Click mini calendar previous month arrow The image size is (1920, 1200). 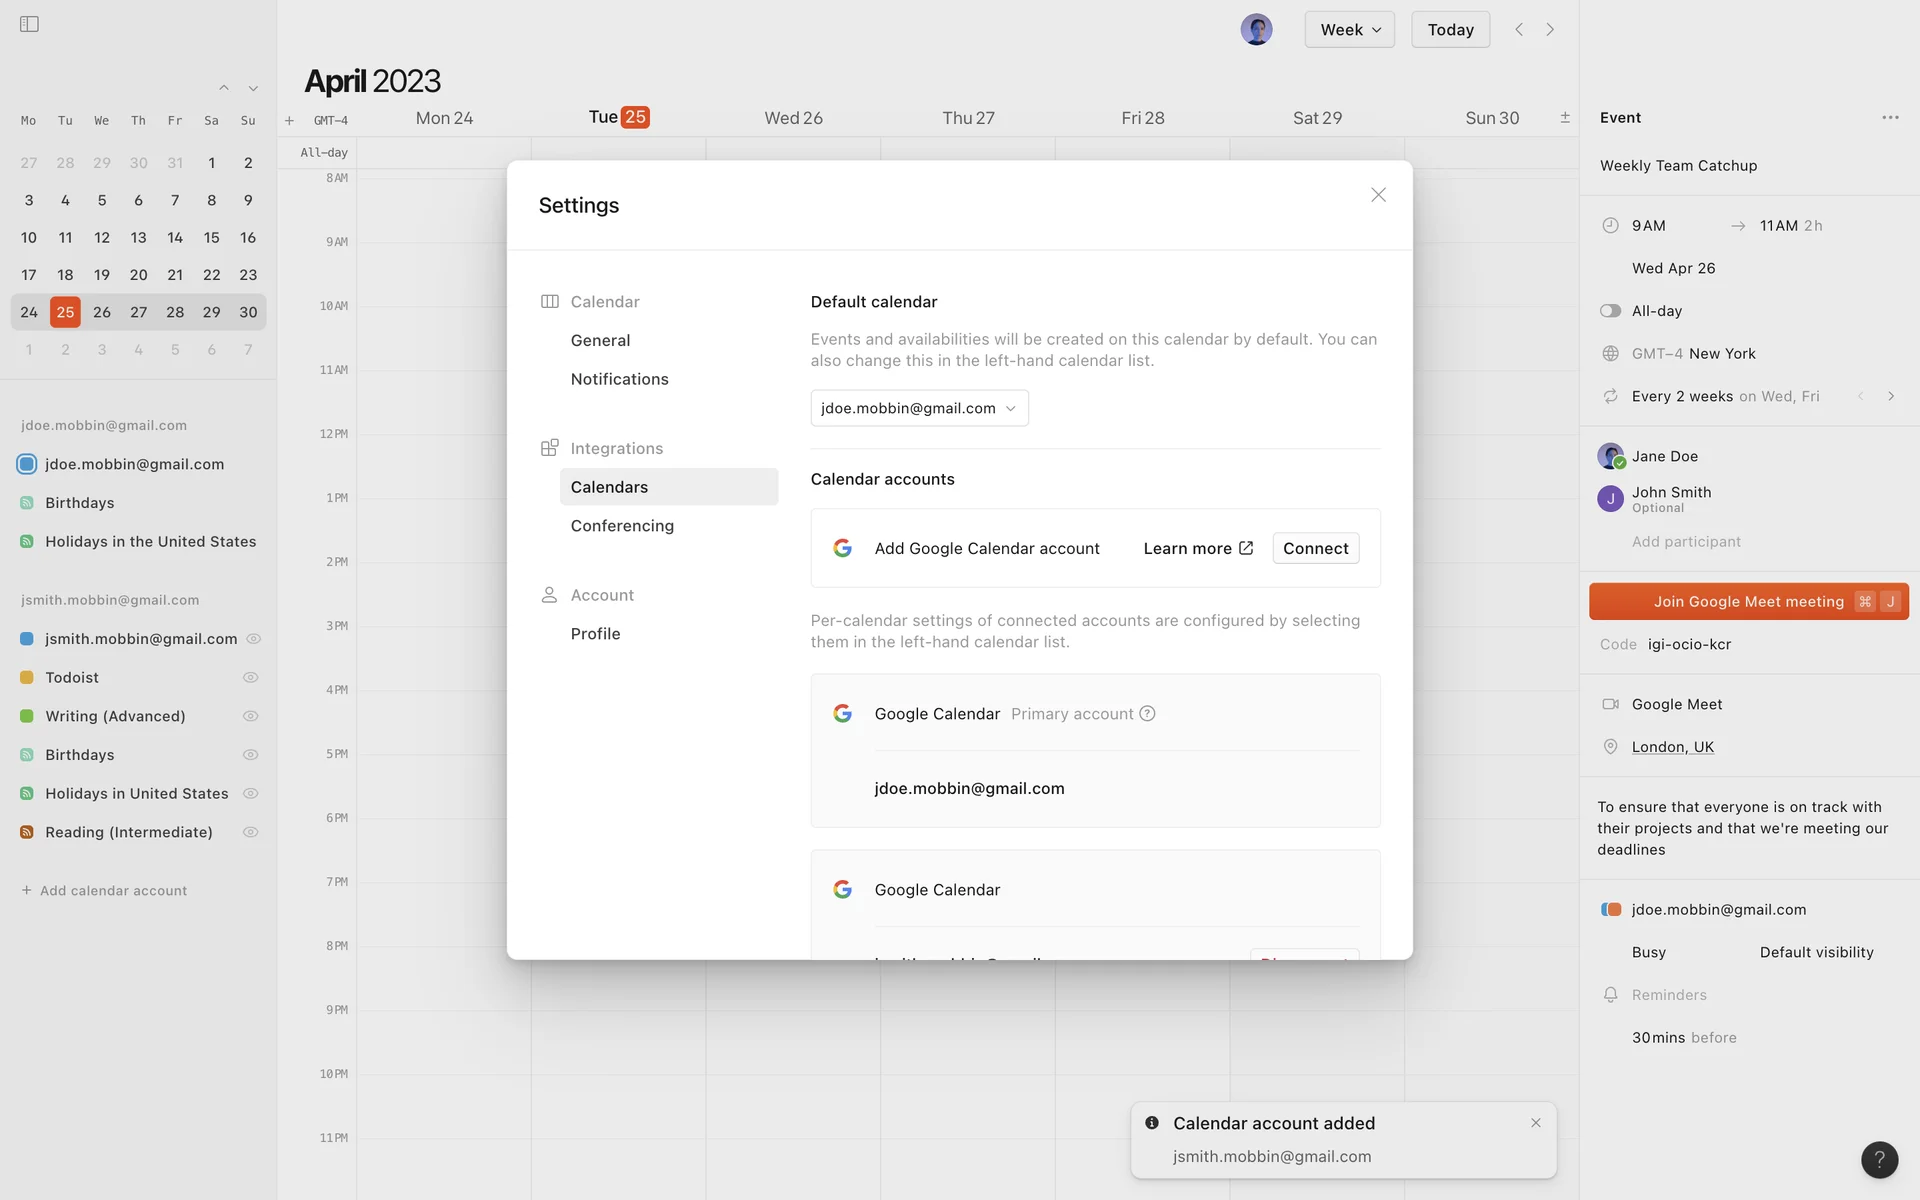(x=224, y=88)
